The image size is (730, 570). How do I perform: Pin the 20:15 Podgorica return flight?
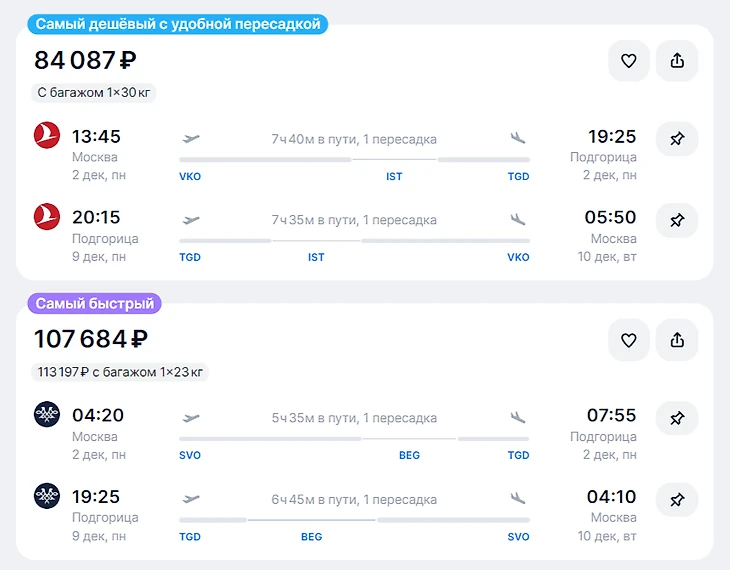(677, 220)
